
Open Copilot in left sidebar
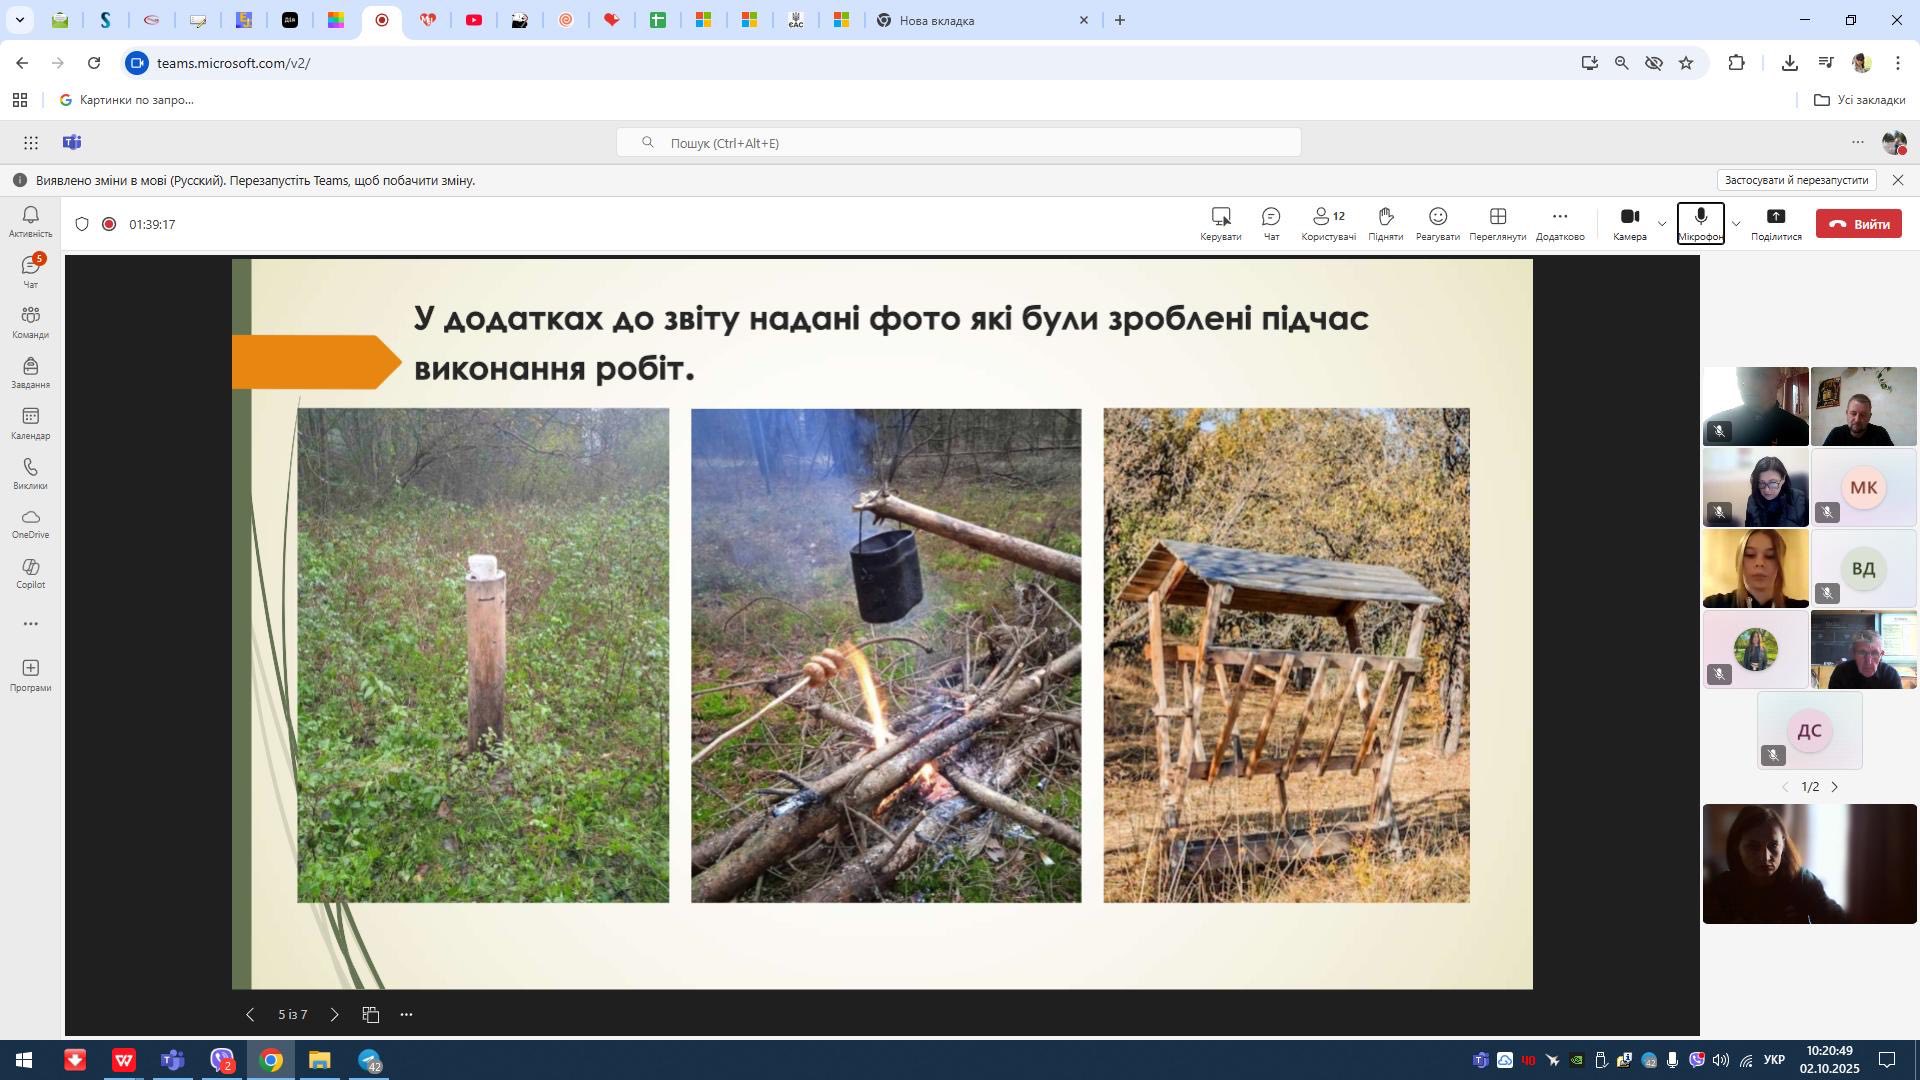[x=30, y=573]
